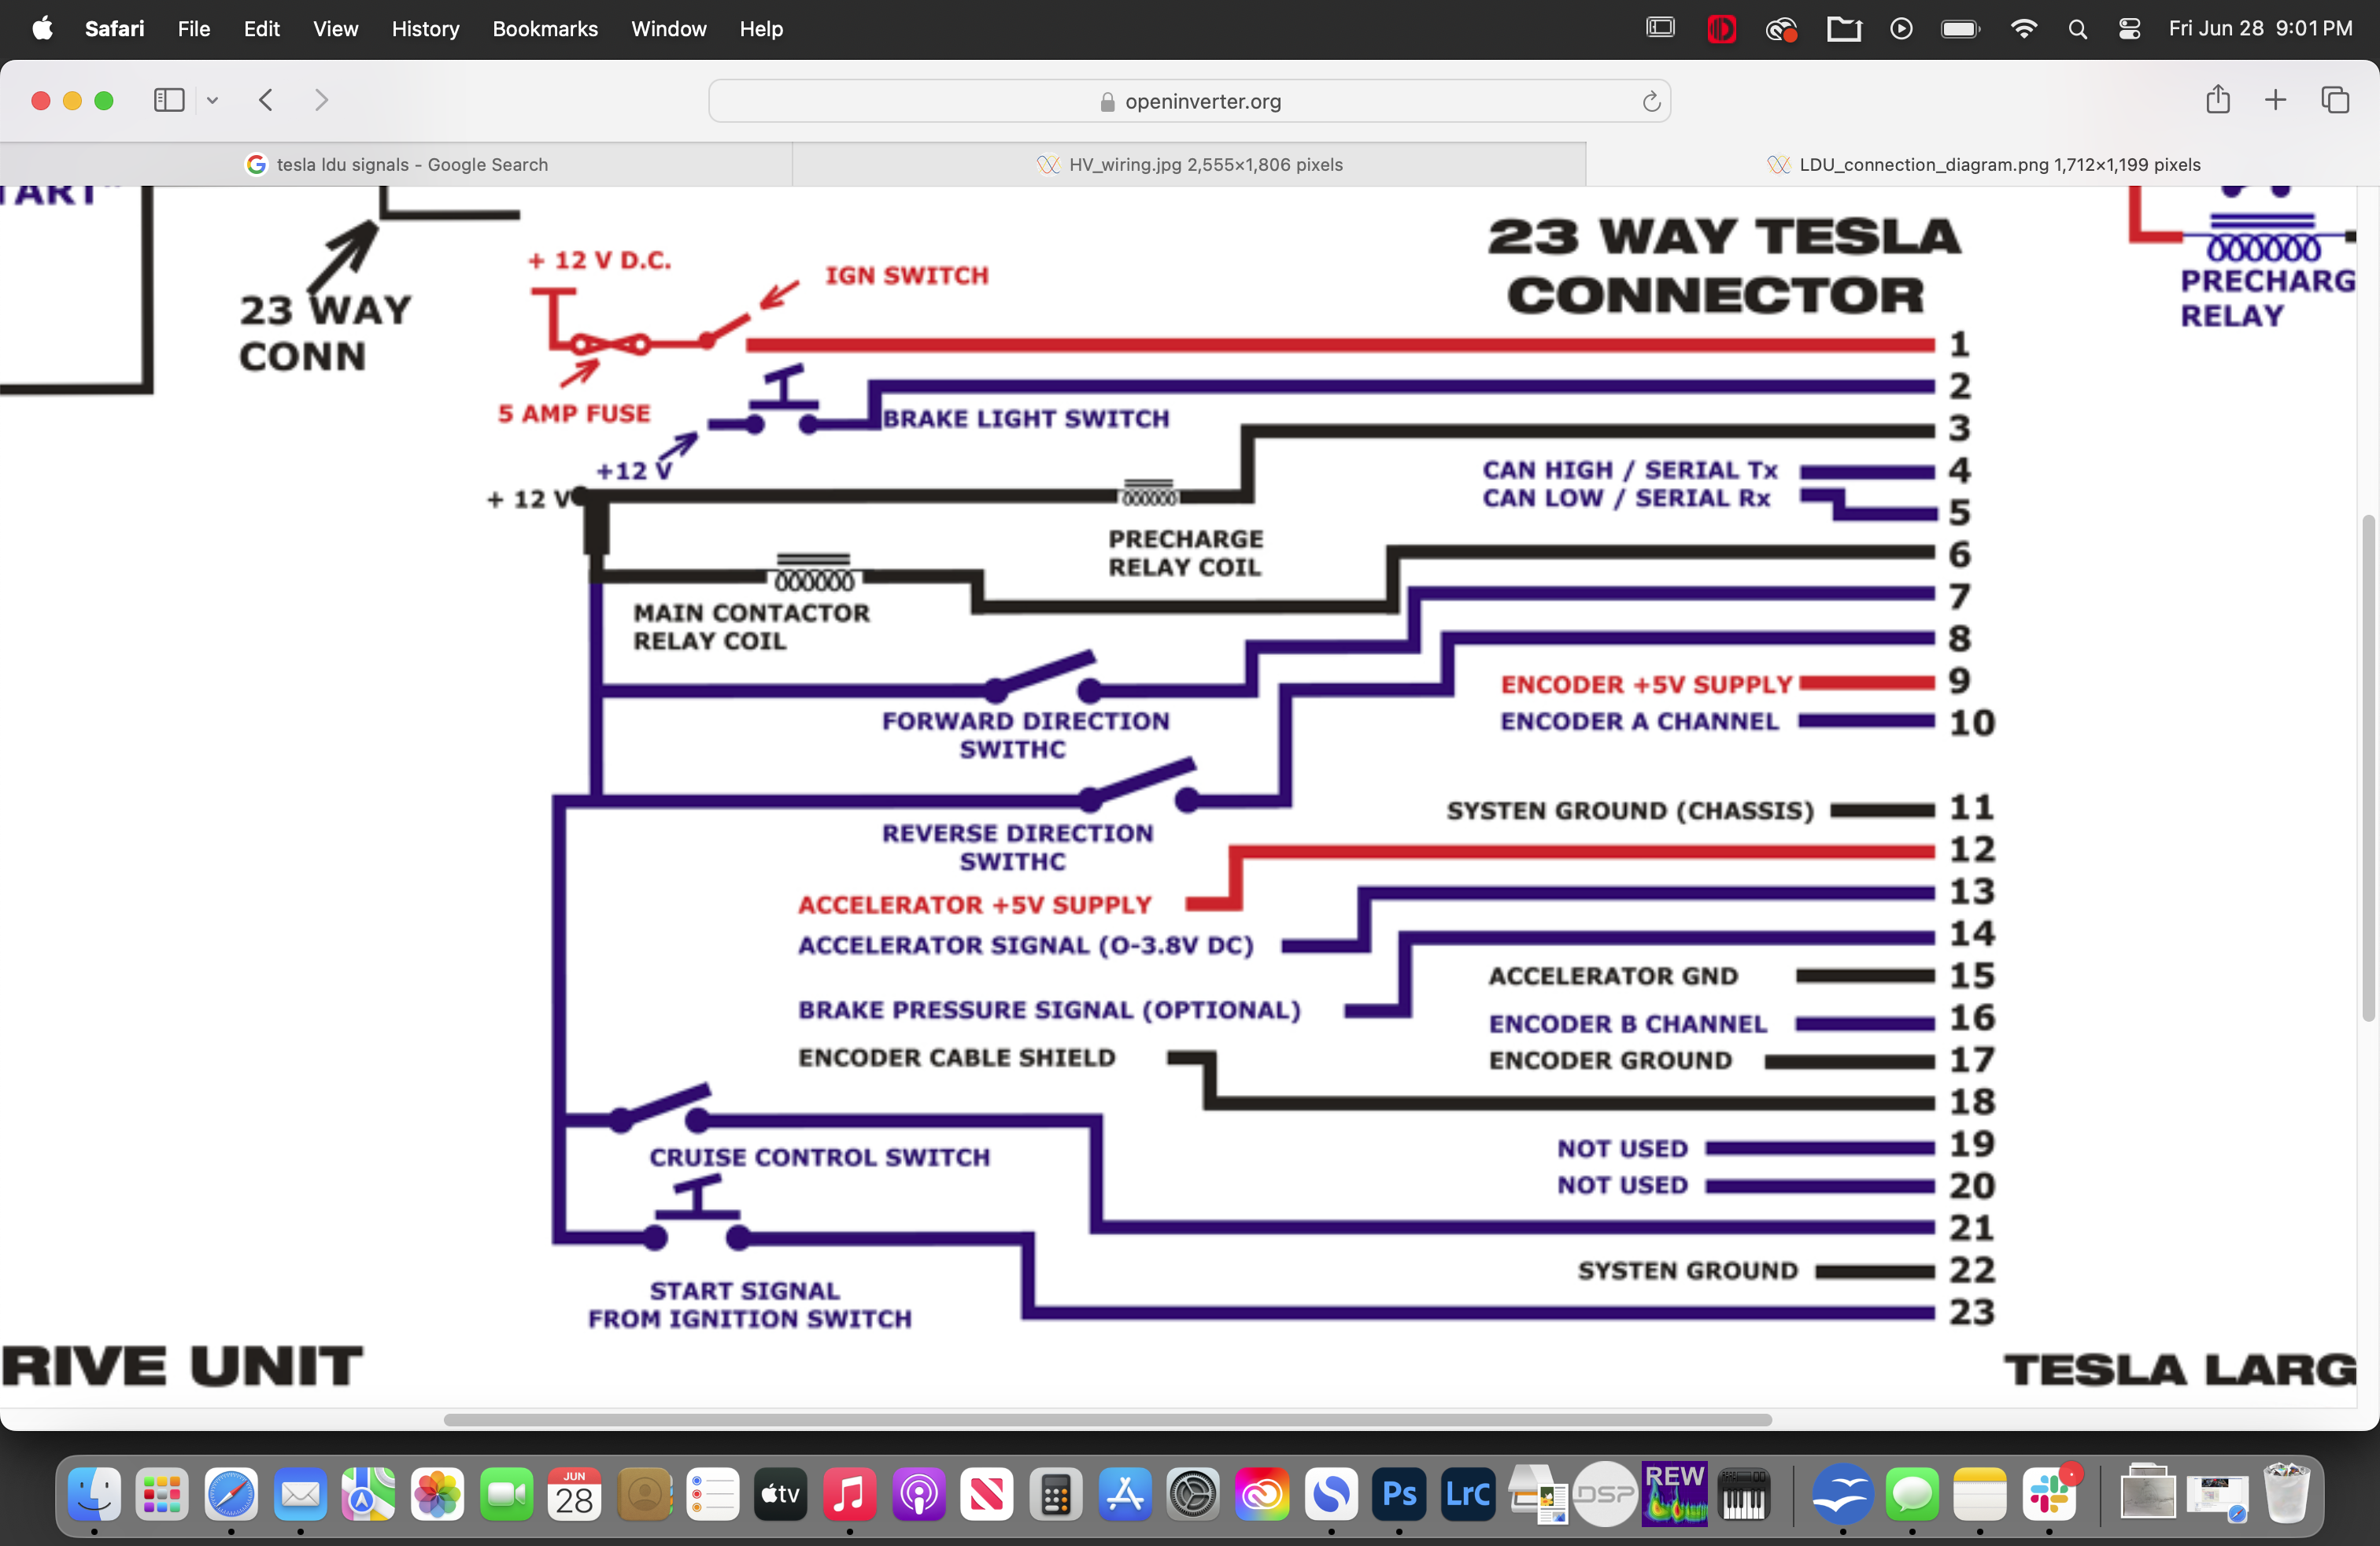Open FaceTime from the Dock
Screen dimensions: 2380x1546
coord(506,1494)
